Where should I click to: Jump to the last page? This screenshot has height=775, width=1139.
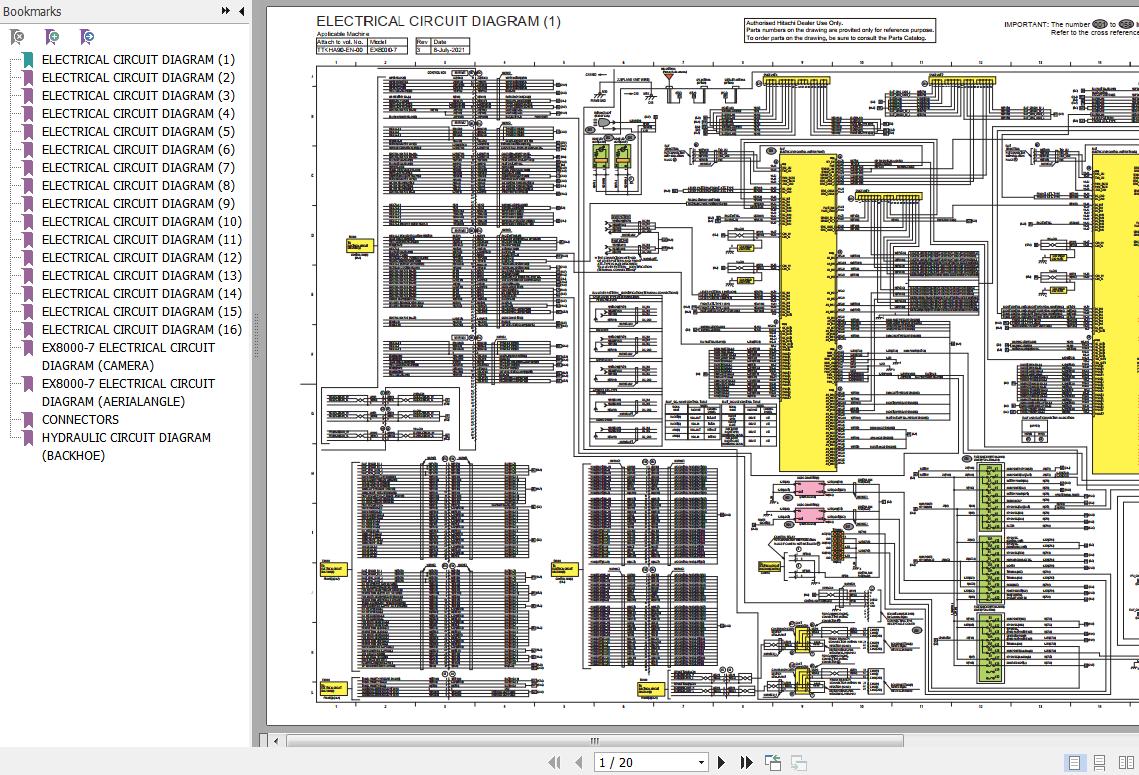click(x=746, y=763)
